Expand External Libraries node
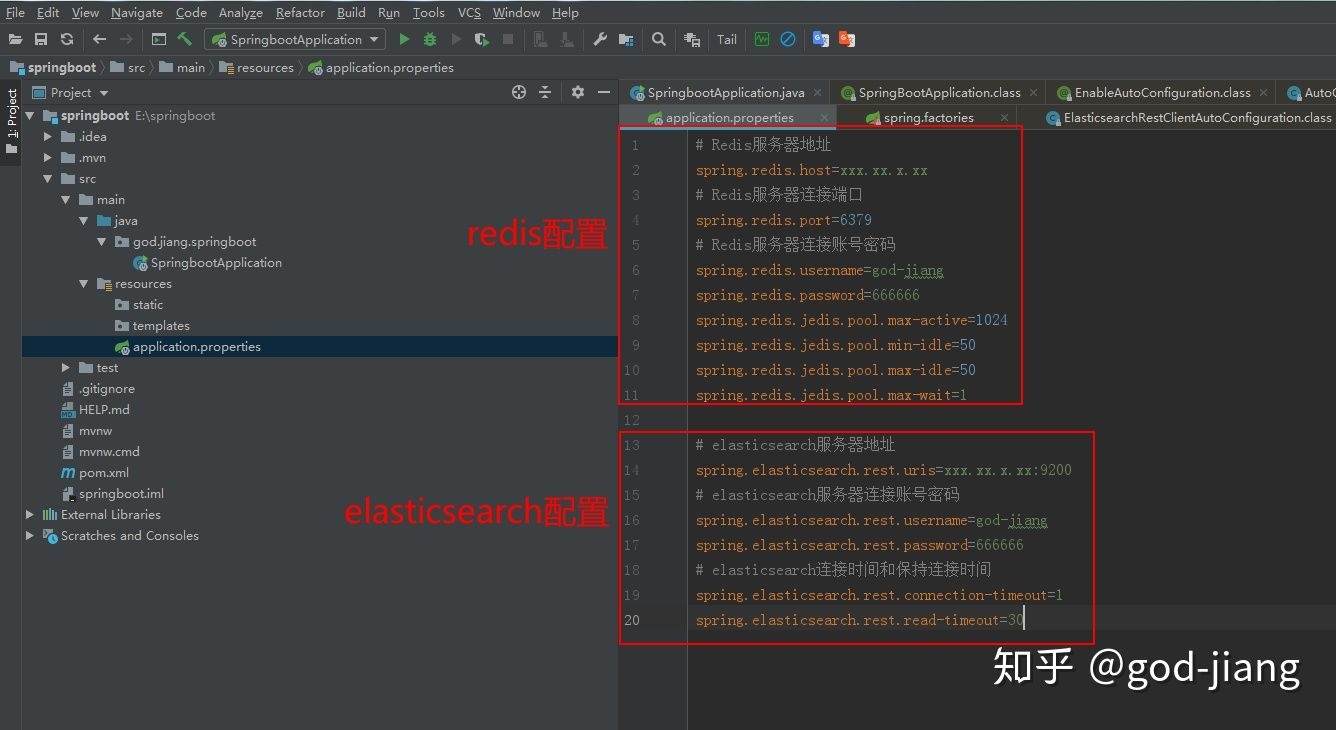This screenshot has height=730, width=1336. (30, 515)
